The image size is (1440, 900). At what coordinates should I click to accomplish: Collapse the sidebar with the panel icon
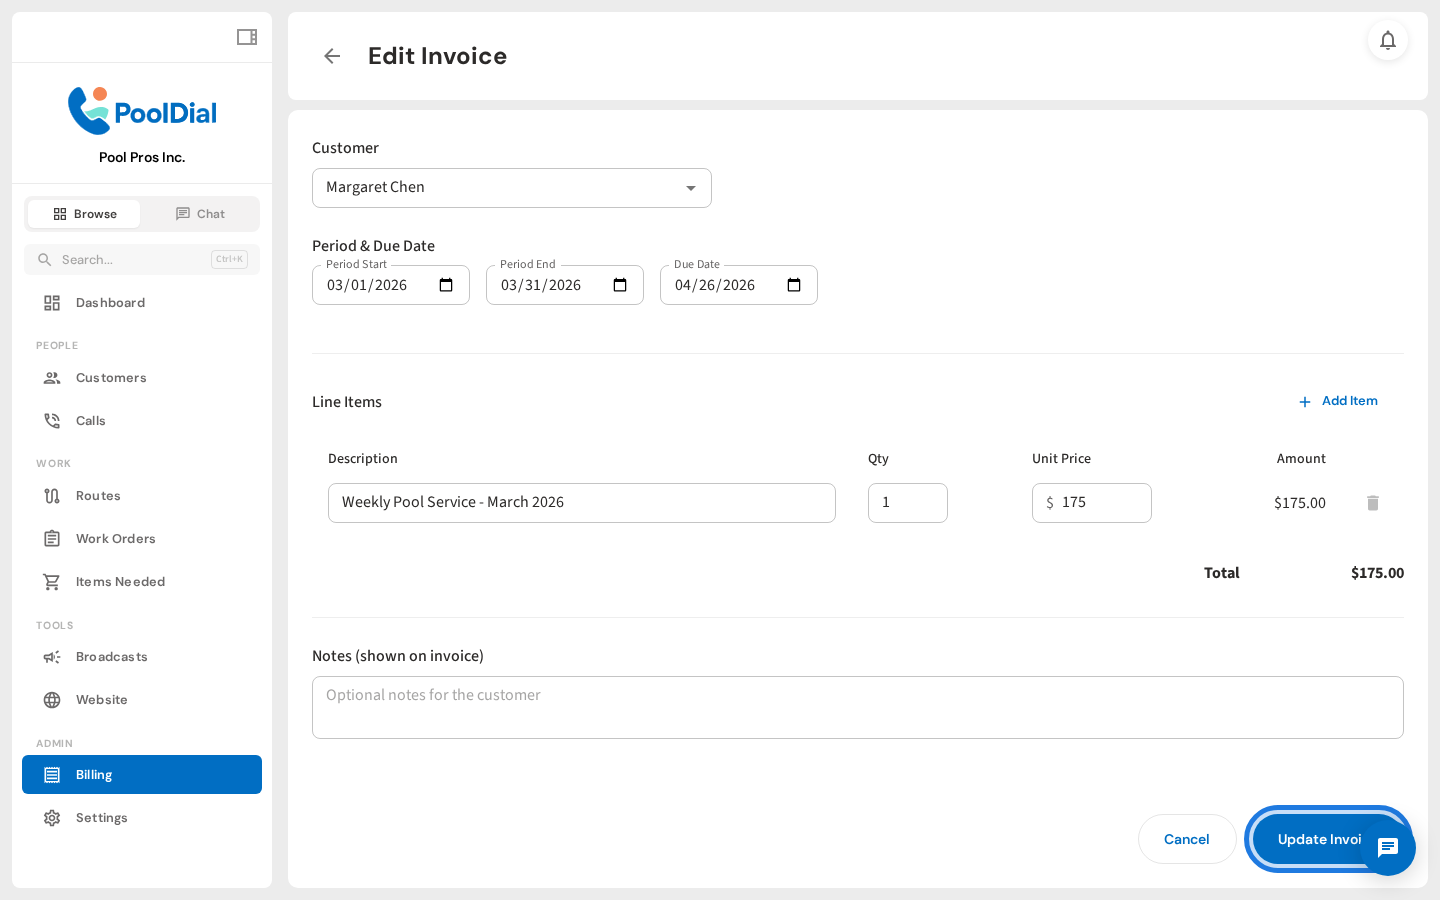[x=246, y=36]
